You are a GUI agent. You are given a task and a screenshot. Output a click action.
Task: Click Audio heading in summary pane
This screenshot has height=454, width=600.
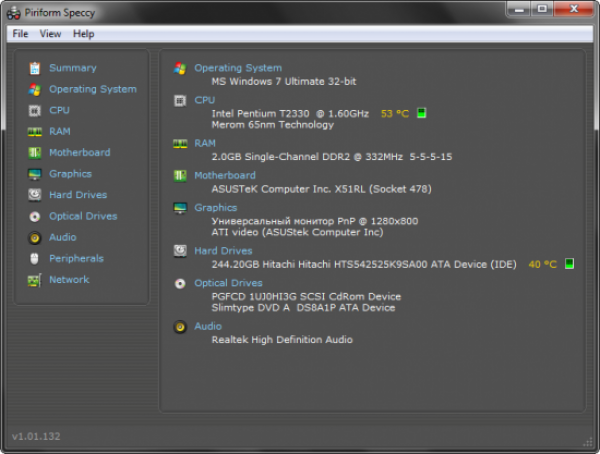(208, 326)
